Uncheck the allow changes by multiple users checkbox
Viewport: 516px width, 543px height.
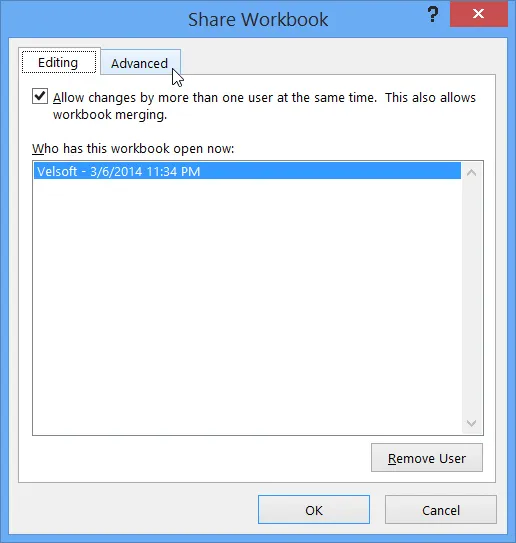(40, 96)
